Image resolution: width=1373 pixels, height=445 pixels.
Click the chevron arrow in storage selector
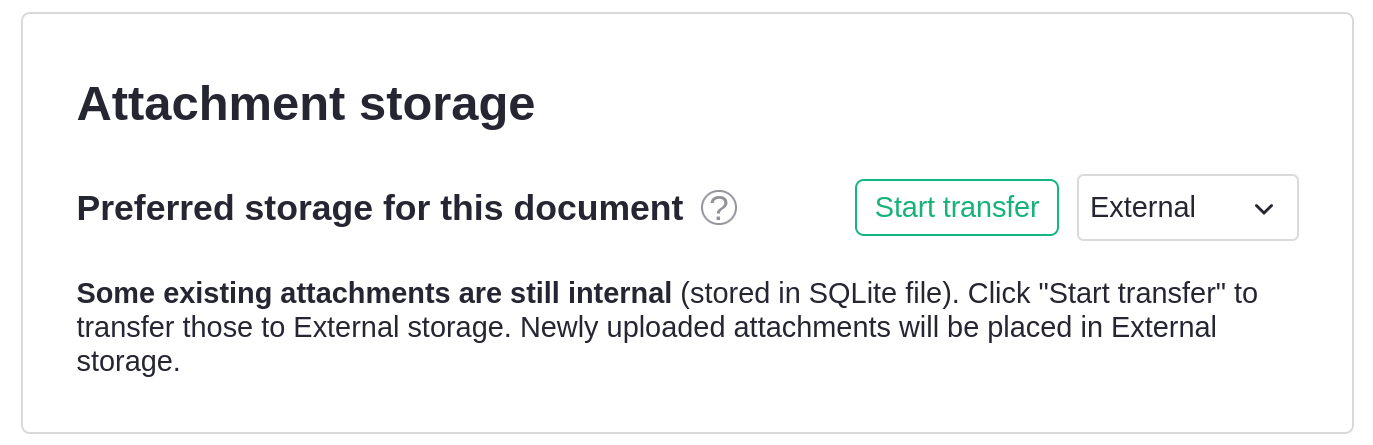coord(1263,208)
